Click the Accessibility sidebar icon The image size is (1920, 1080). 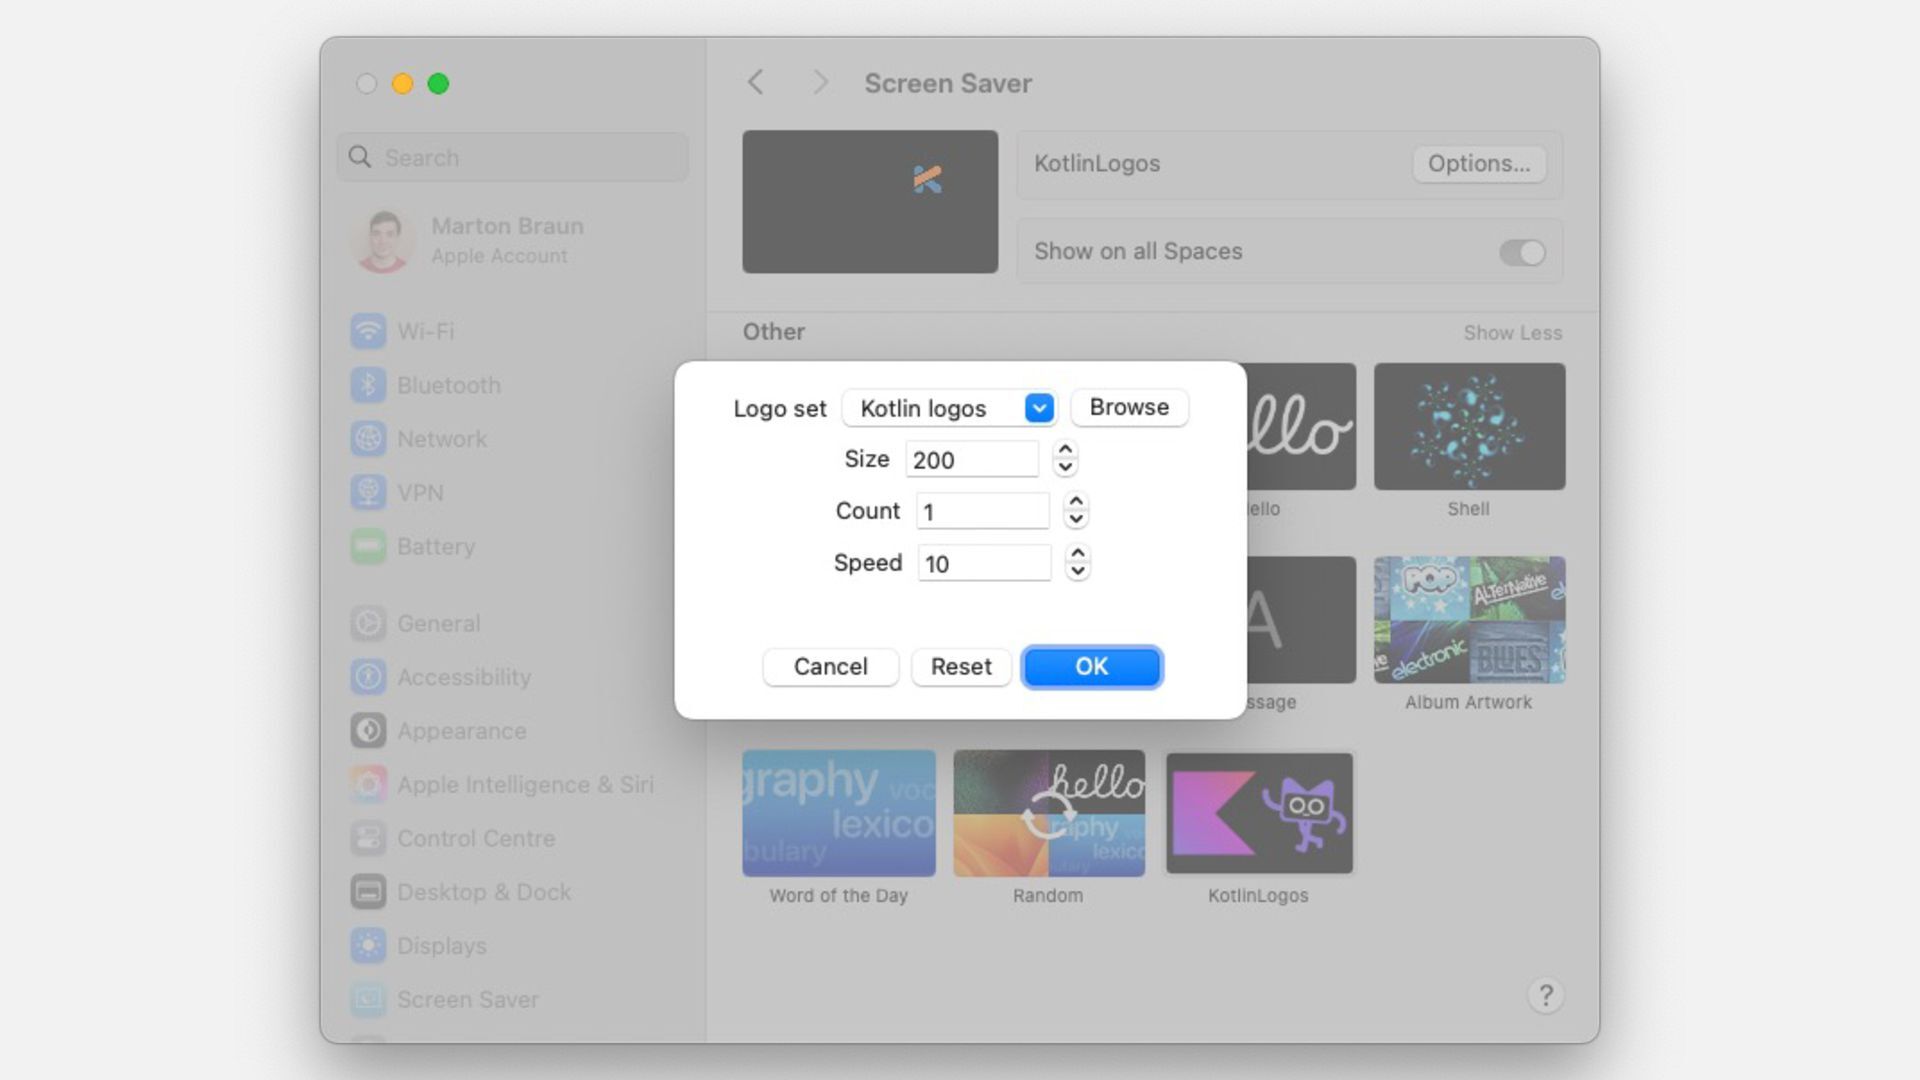368,677
